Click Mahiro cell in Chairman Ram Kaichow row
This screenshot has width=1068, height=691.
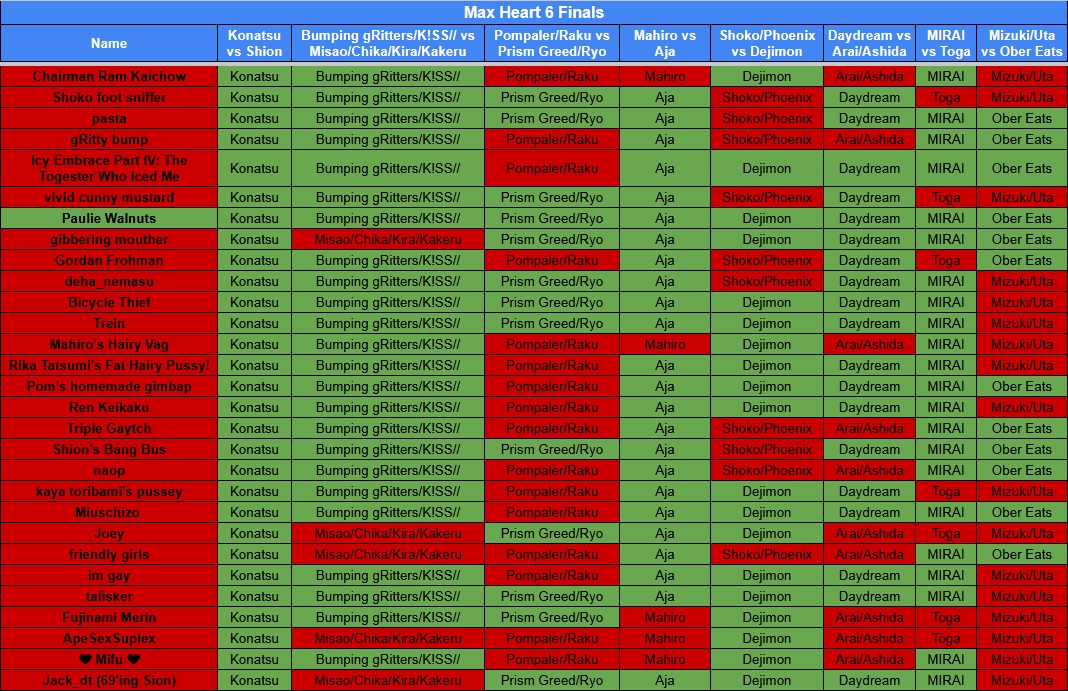[x=665, y=76]
